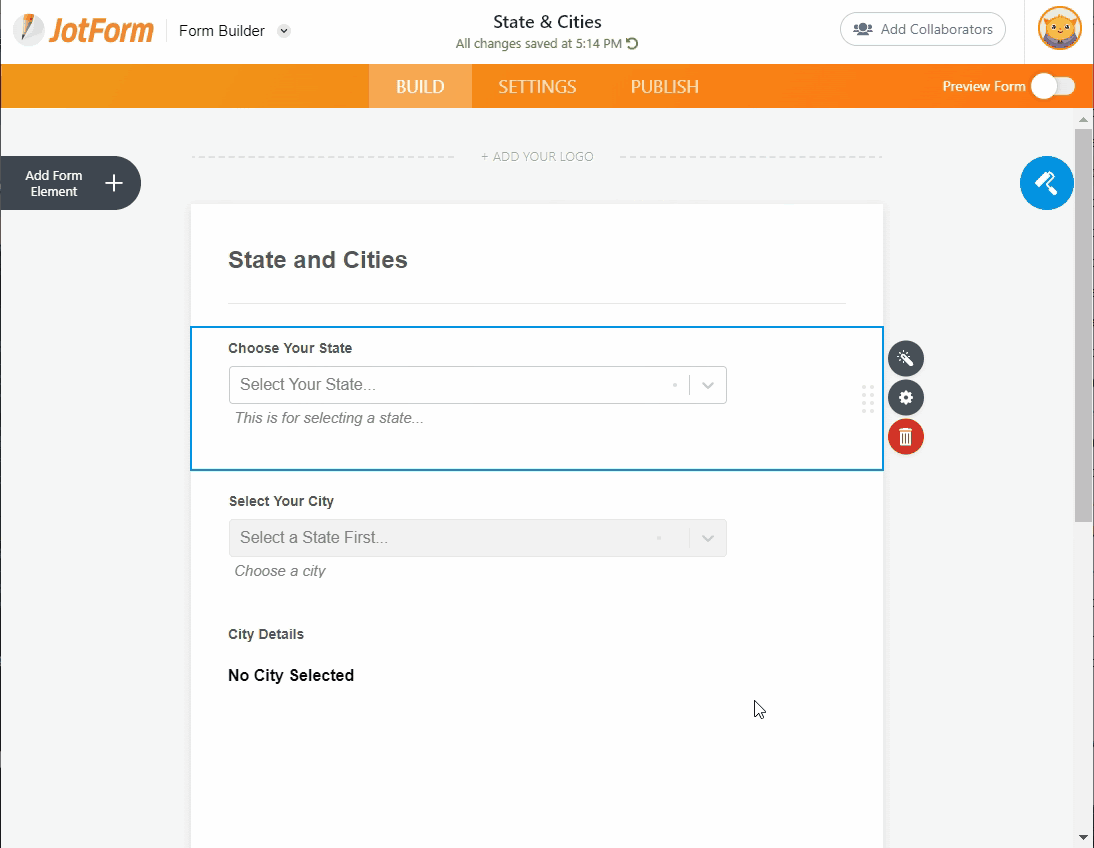Click the State and Cities form heading
The image size is (1094, 848).
coord(318,260)
